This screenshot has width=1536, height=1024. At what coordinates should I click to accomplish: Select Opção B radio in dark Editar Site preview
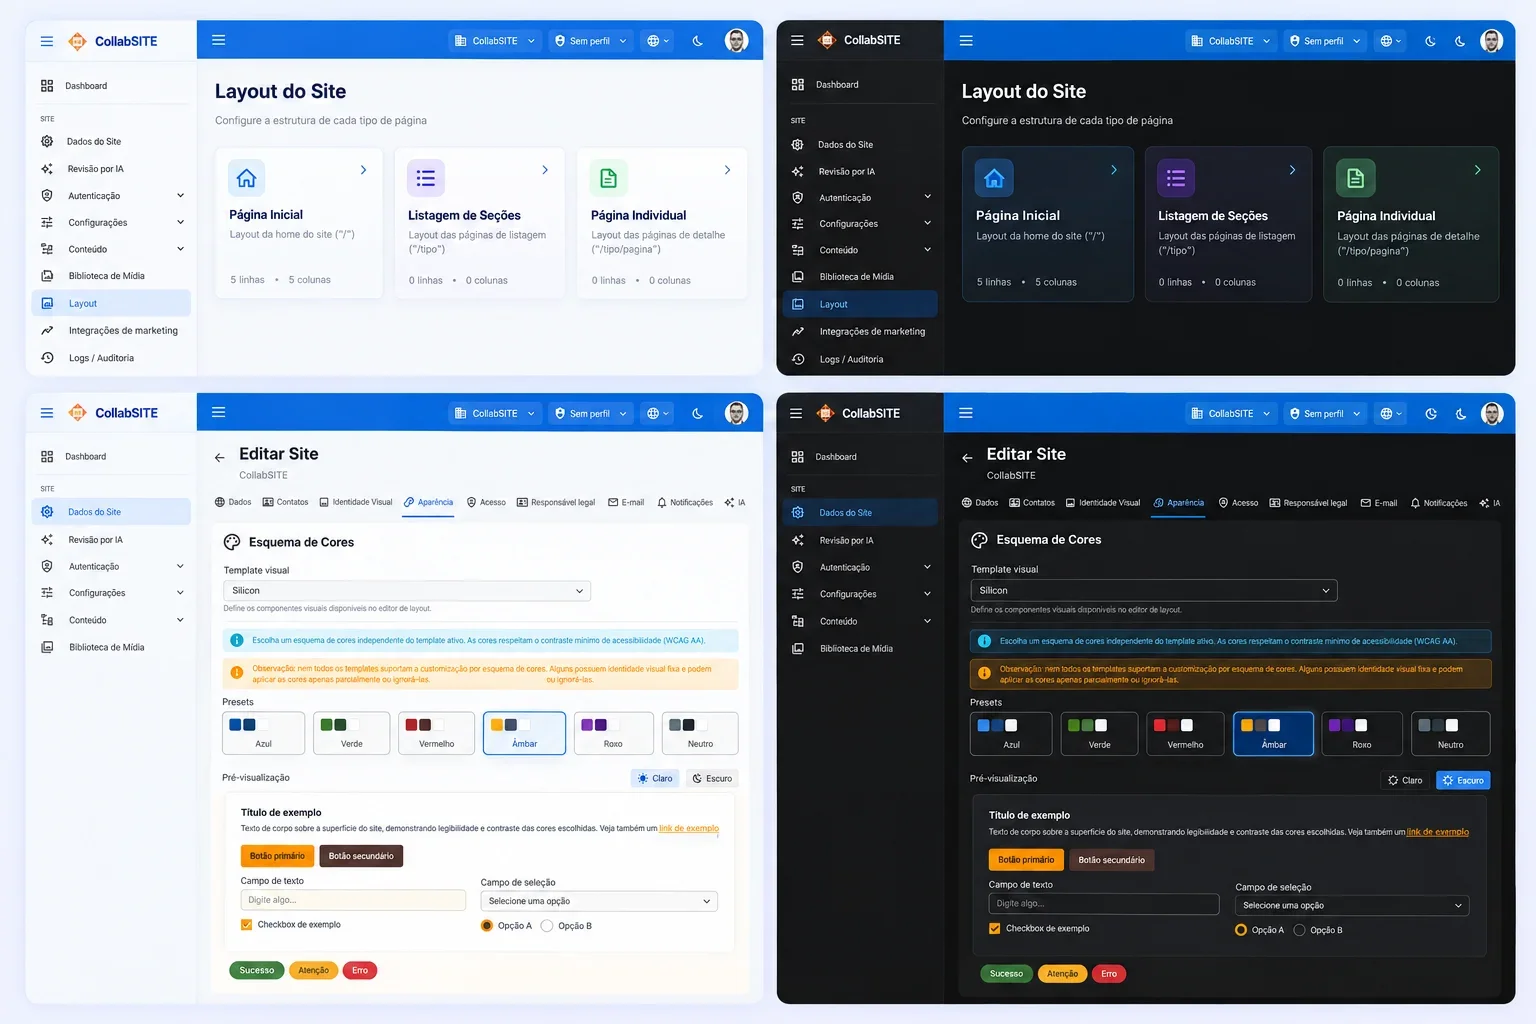(x=1300, y=930)
